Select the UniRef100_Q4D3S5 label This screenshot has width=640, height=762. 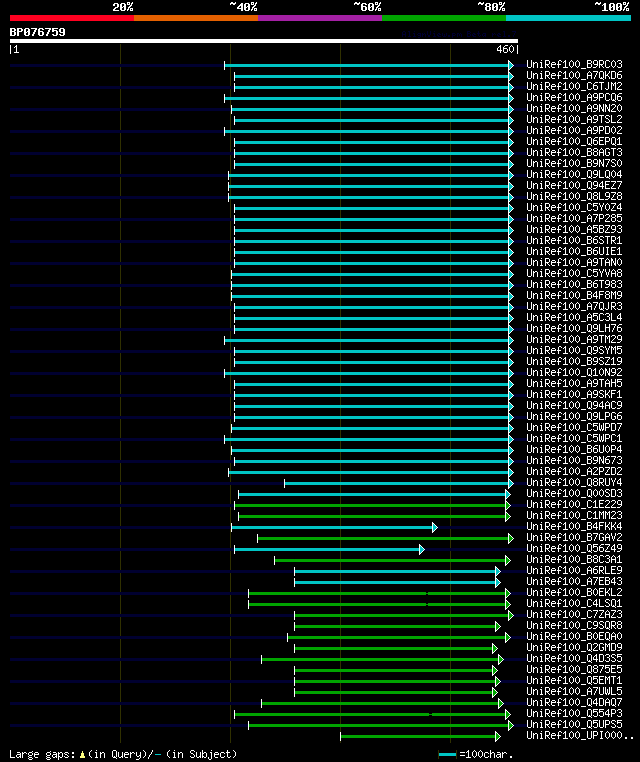point(574,658)
